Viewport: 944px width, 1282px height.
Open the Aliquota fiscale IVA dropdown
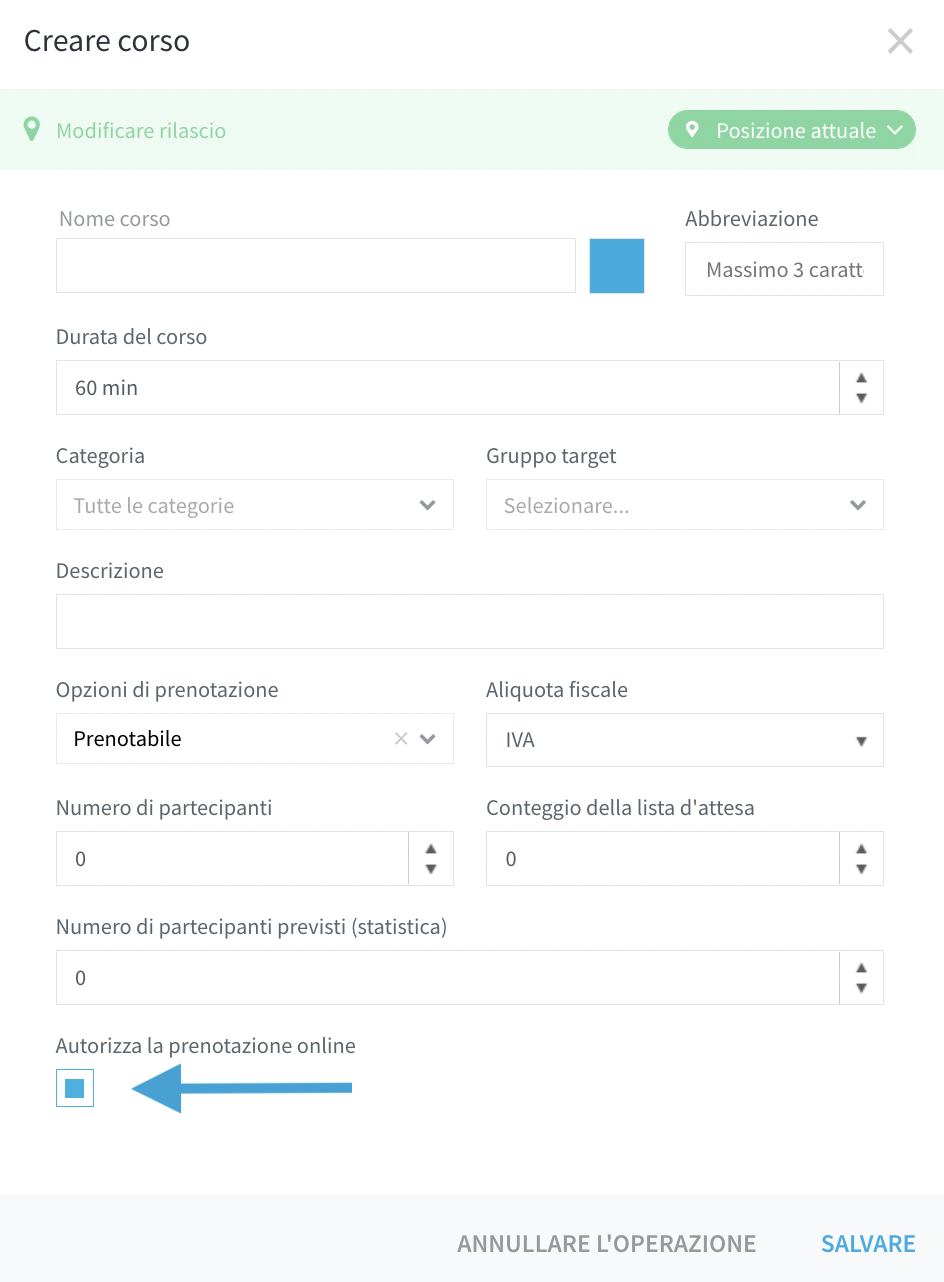click(x=685, y=740)
